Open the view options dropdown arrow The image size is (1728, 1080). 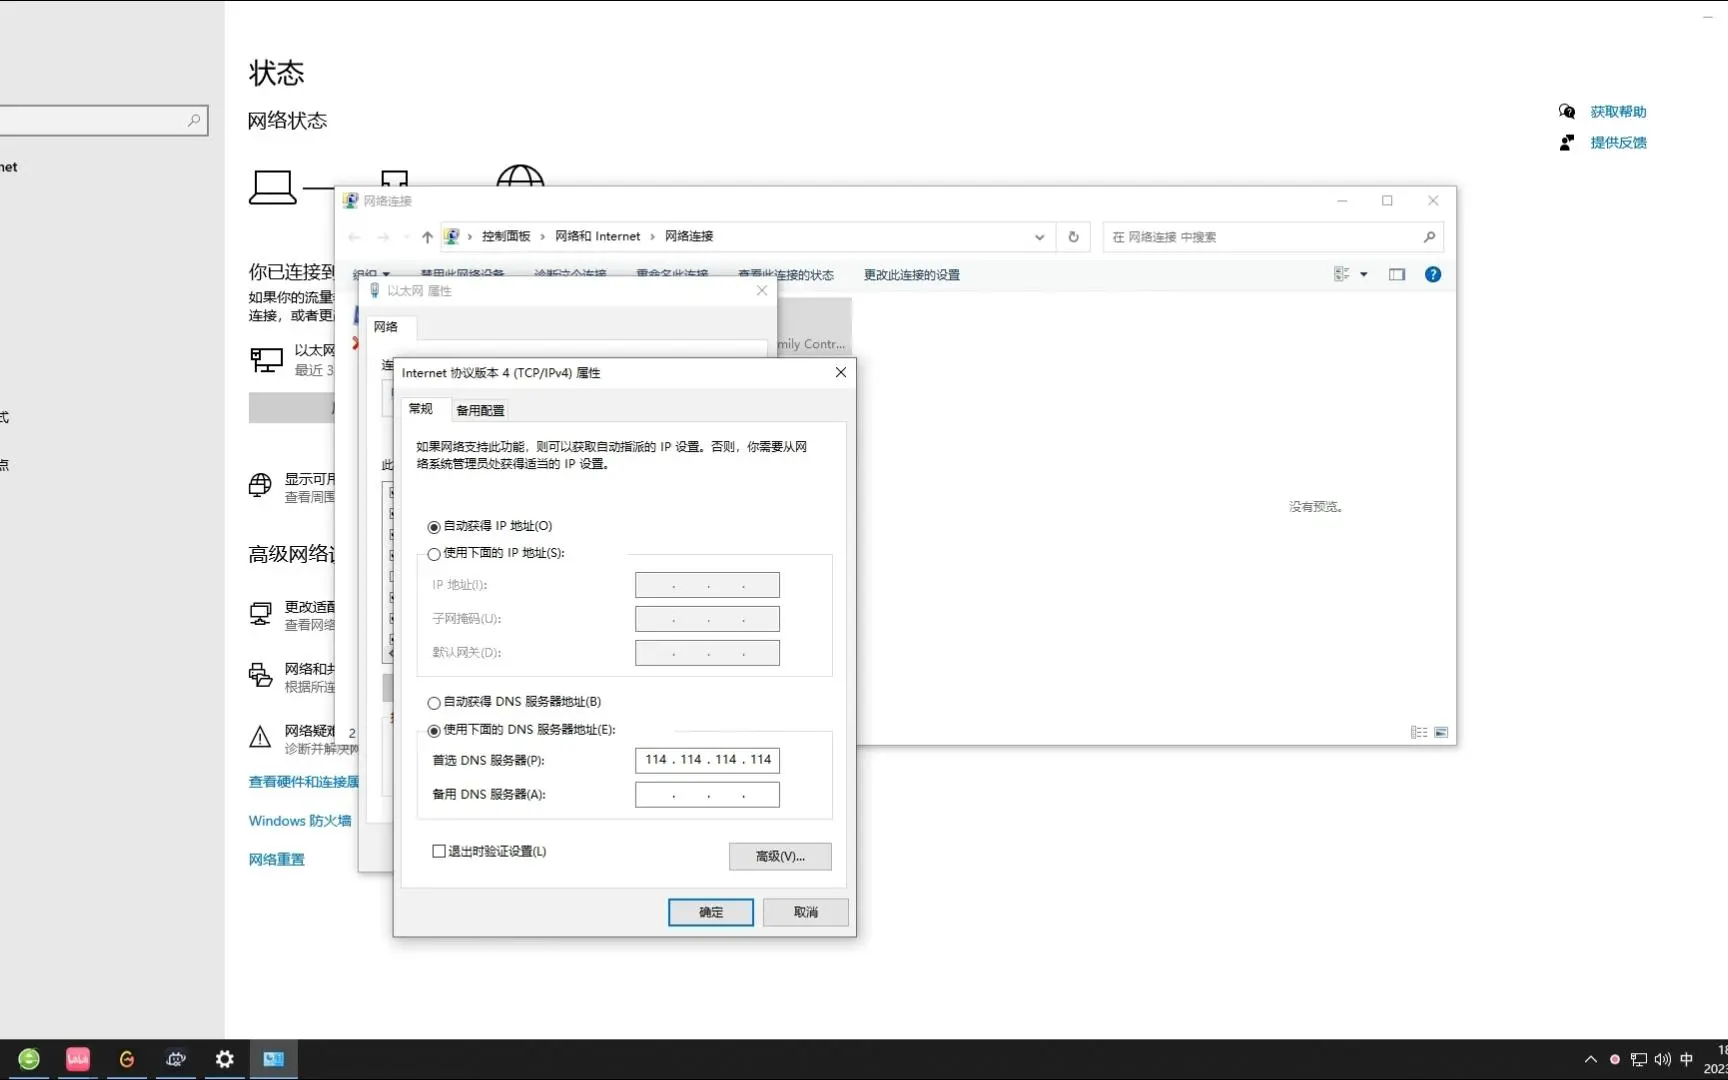[1363, 274]
